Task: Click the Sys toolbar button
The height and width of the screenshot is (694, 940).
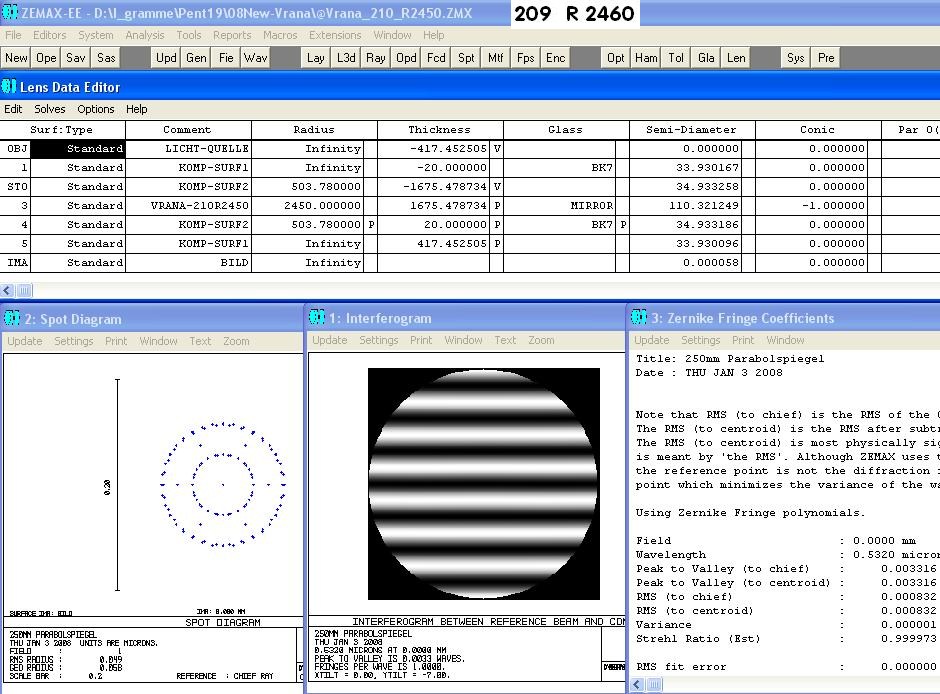Action: tap(796, 58)
